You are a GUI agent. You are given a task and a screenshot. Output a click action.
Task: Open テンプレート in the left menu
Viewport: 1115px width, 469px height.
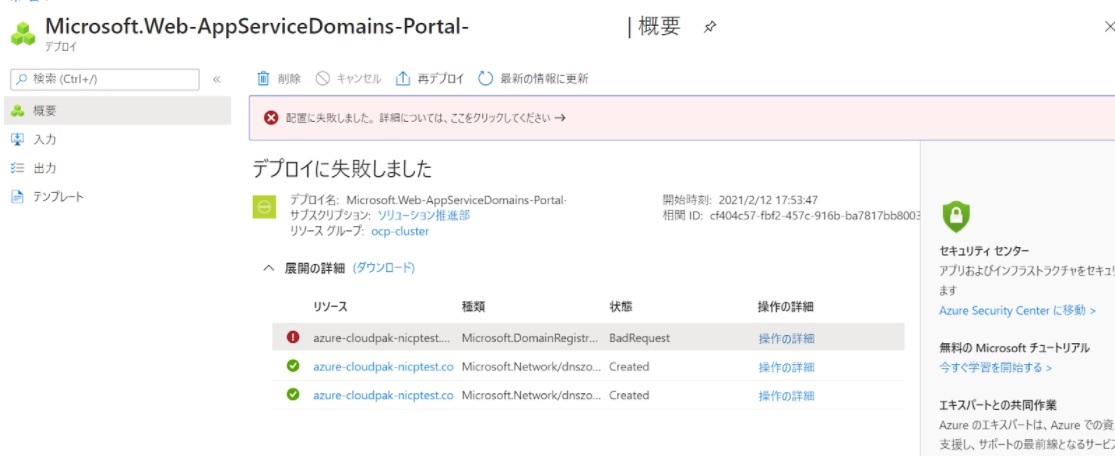58,196
